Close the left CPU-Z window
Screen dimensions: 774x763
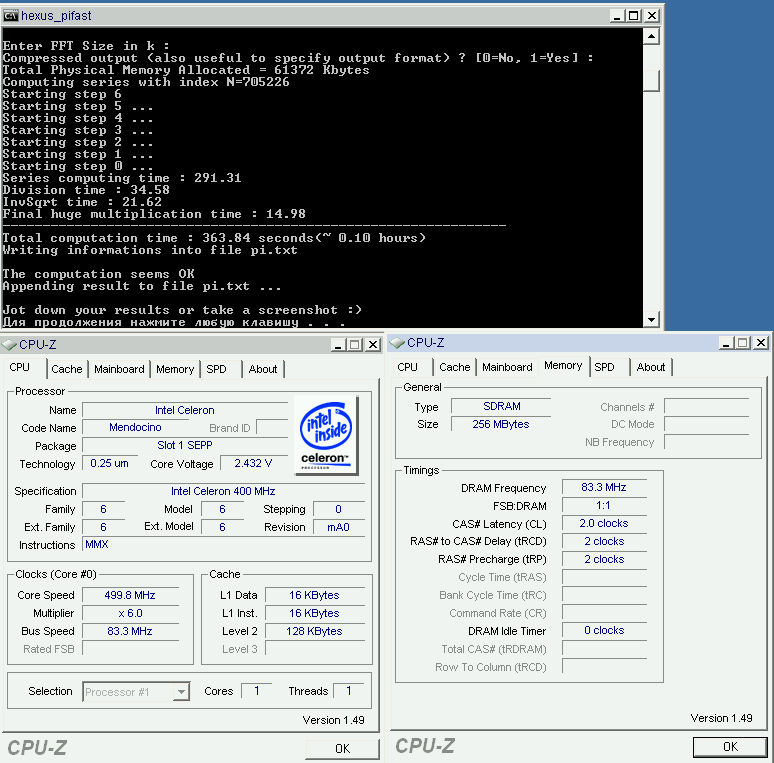[x=373, y=344]
